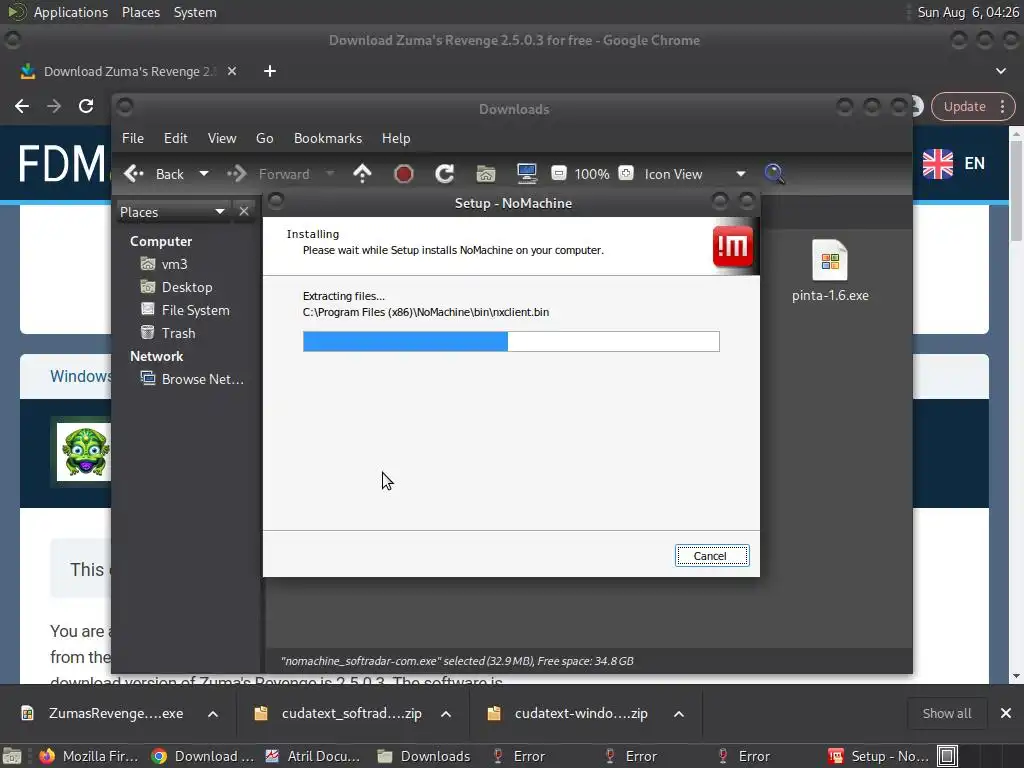Image resolution: width=1024 pixels, height=768 pixels.
Task: Zoom out with the minus icon
Action: point(558,173)
